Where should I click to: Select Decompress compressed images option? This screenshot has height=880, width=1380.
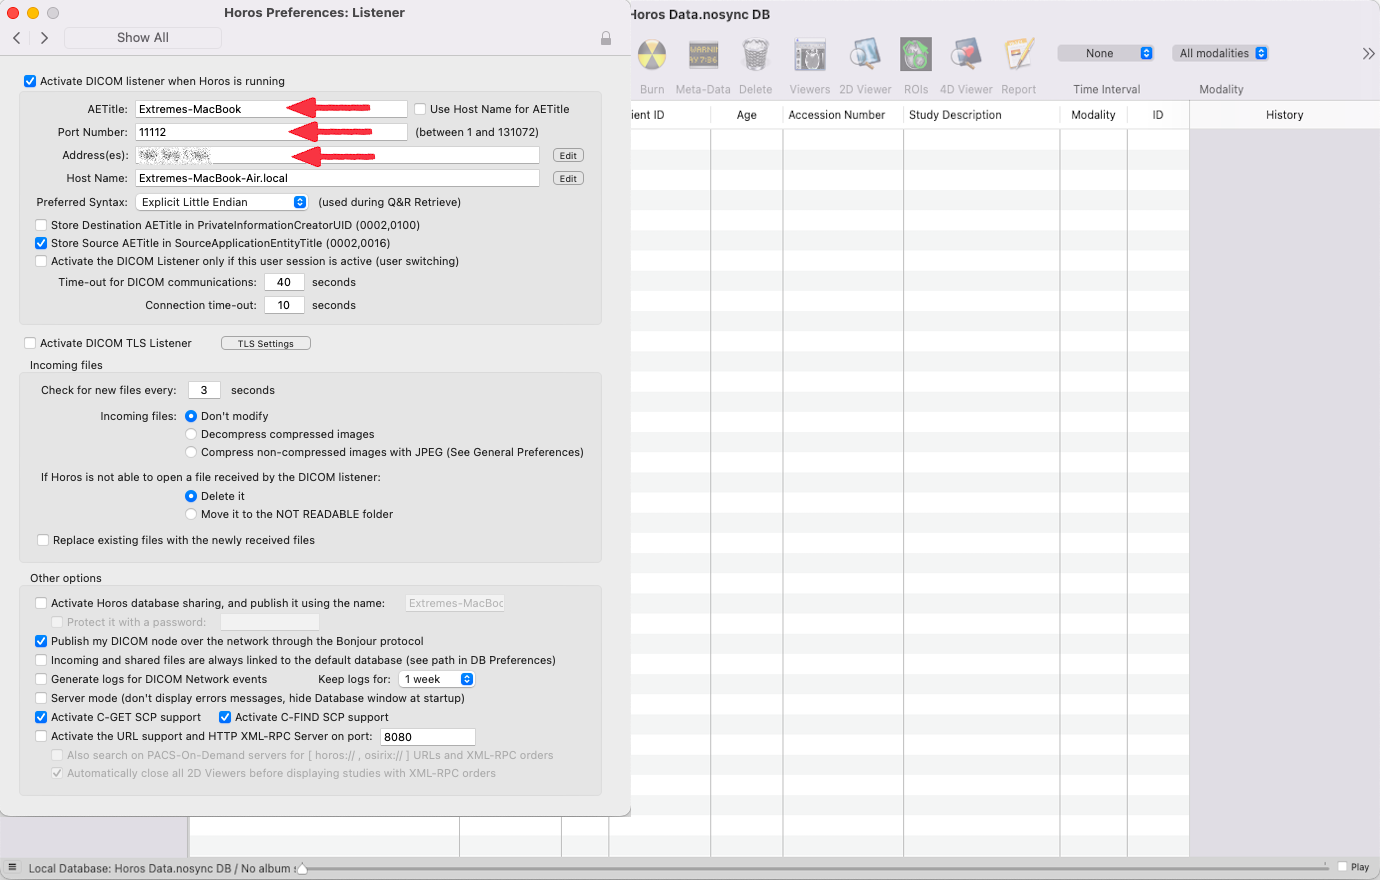click(191, 434)
